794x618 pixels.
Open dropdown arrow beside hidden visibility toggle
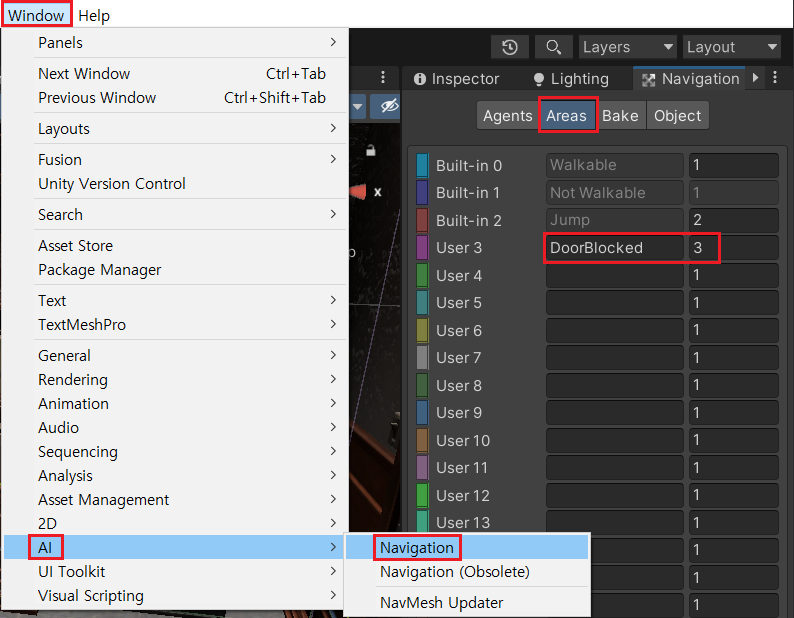(358, 106)
